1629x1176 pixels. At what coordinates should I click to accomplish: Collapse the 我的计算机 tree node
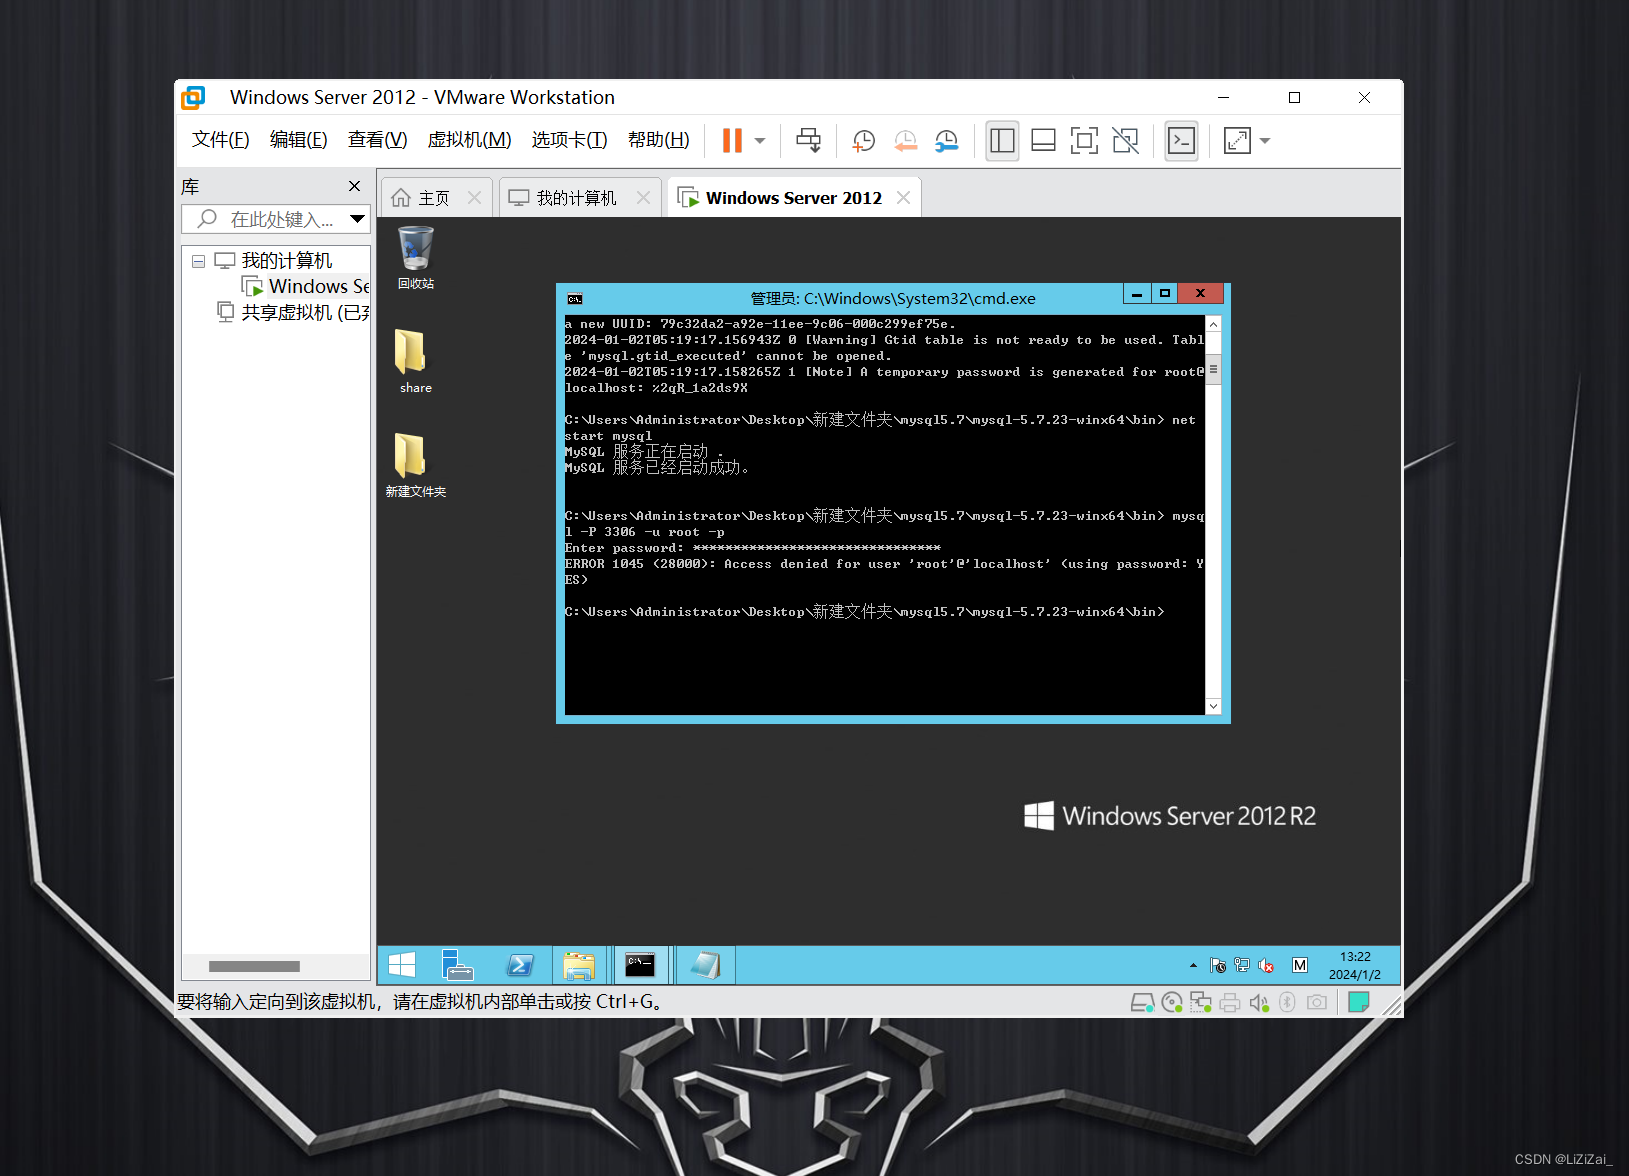tap(198, 261)
